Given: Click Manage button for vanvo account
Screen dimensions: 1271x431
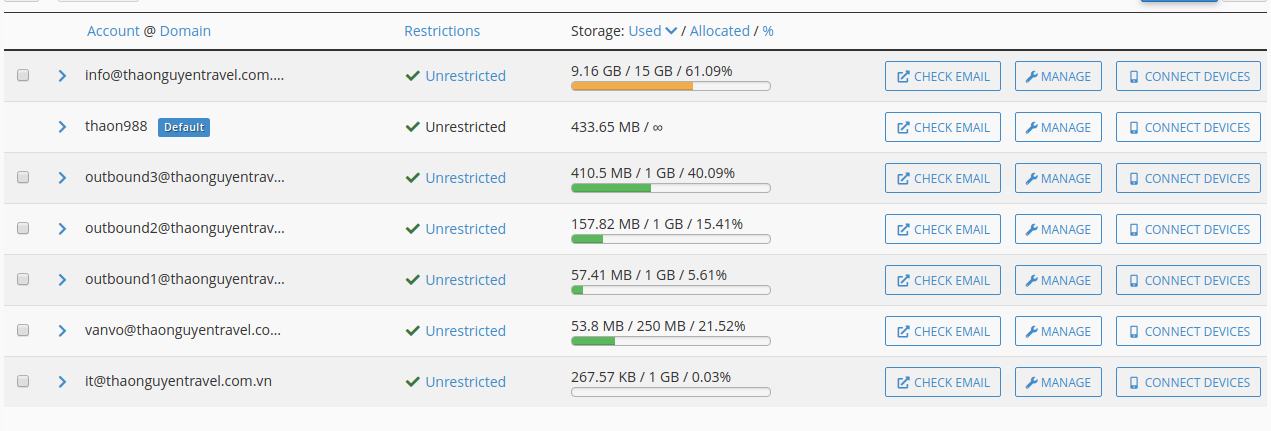Looking at the screenshot, I should [x=1059, y=331].
